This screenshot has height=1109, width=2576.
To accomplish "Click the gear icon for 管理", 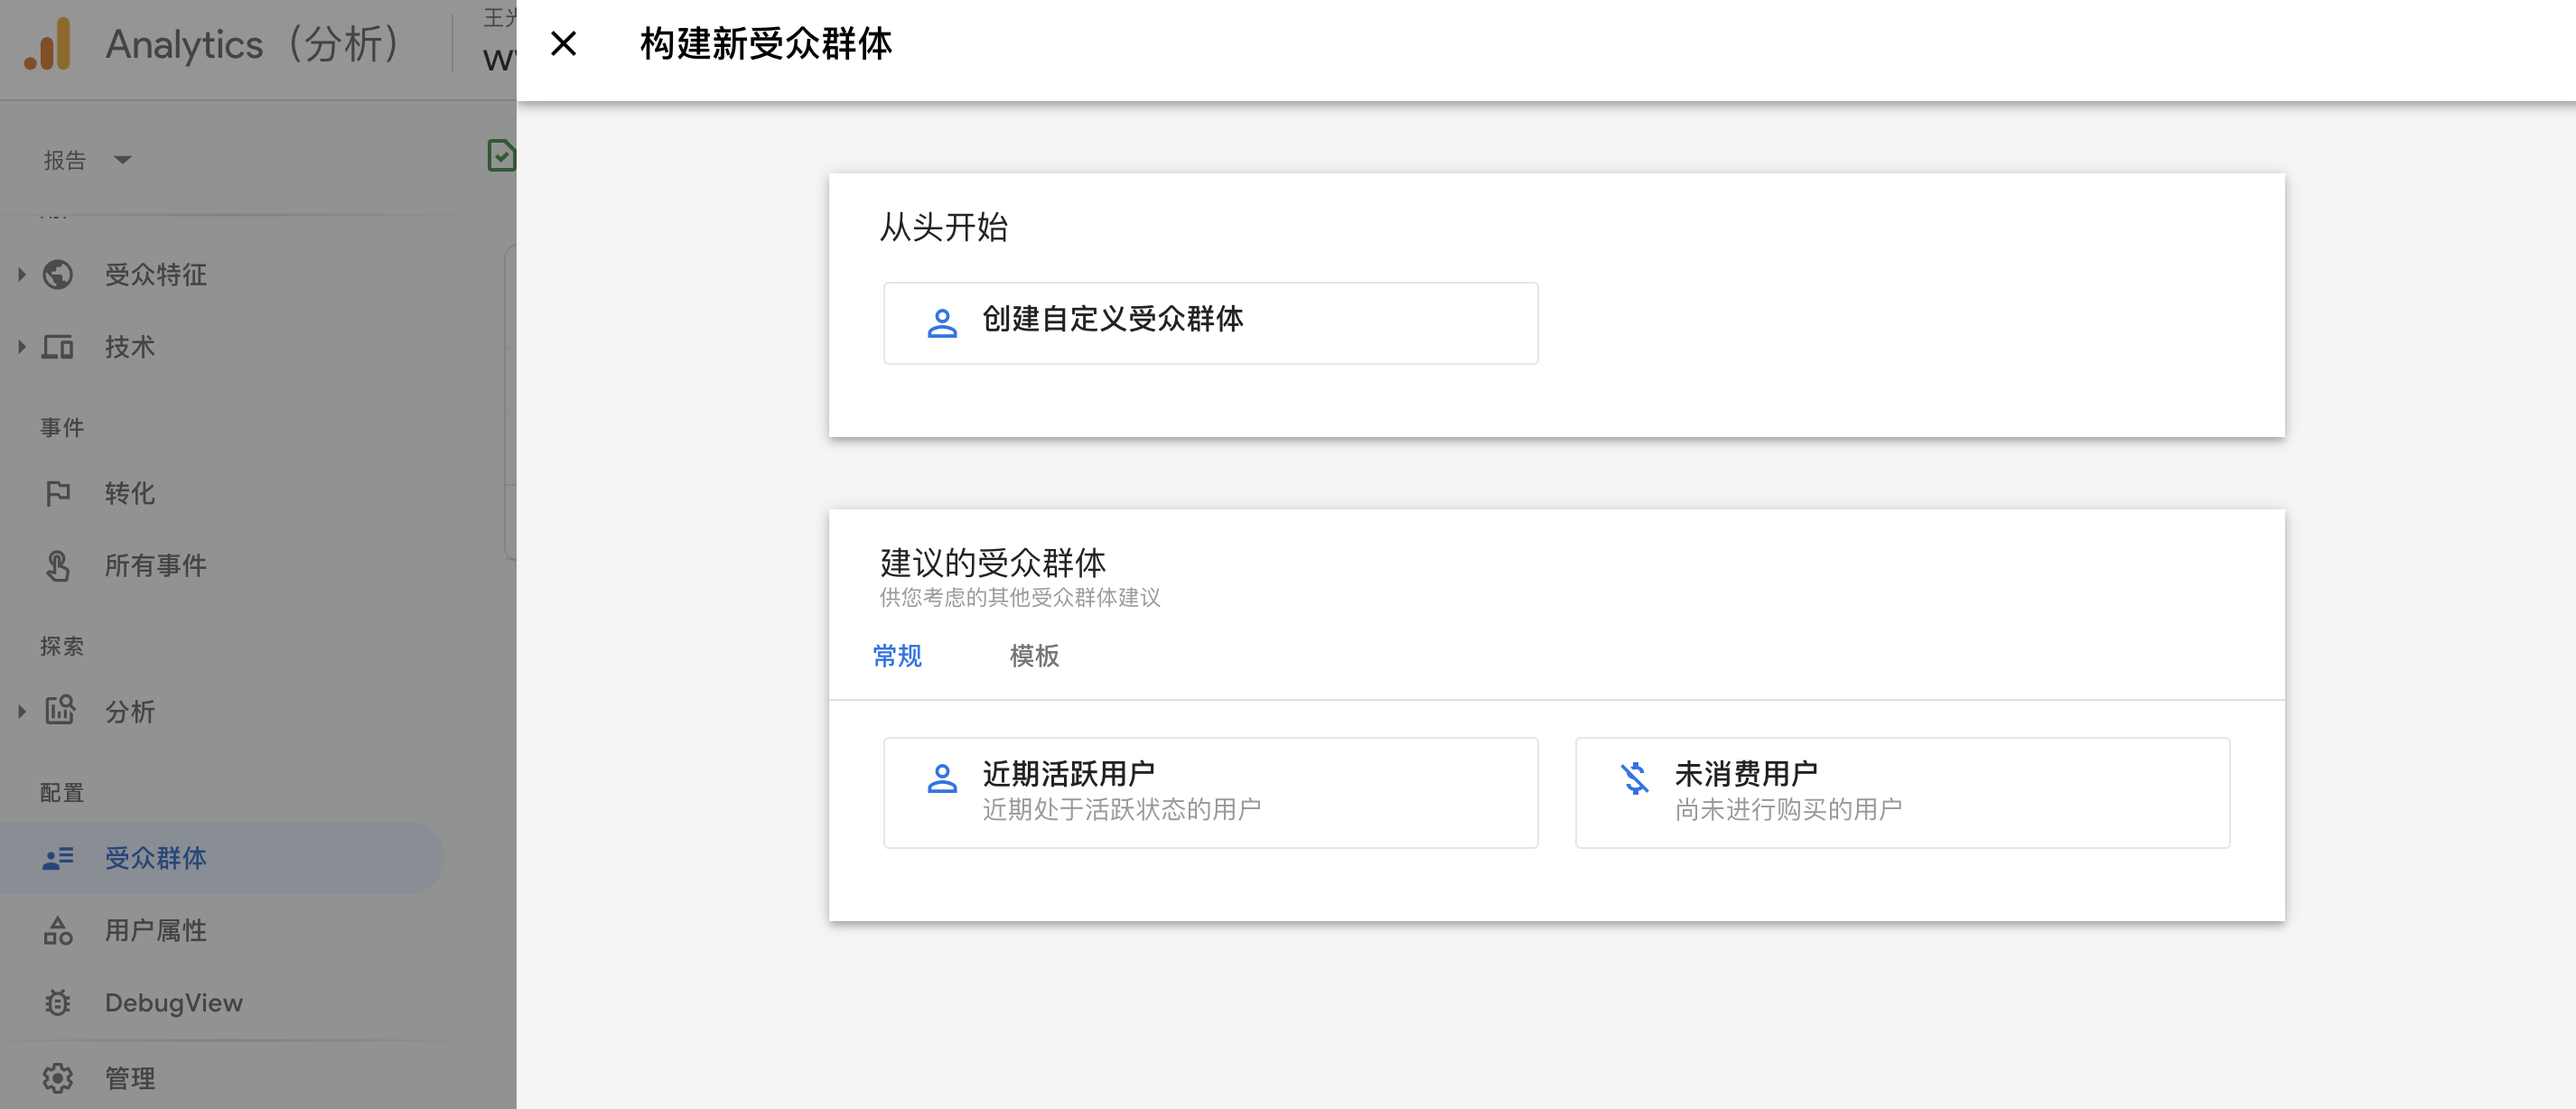I will pos(58,1078).
